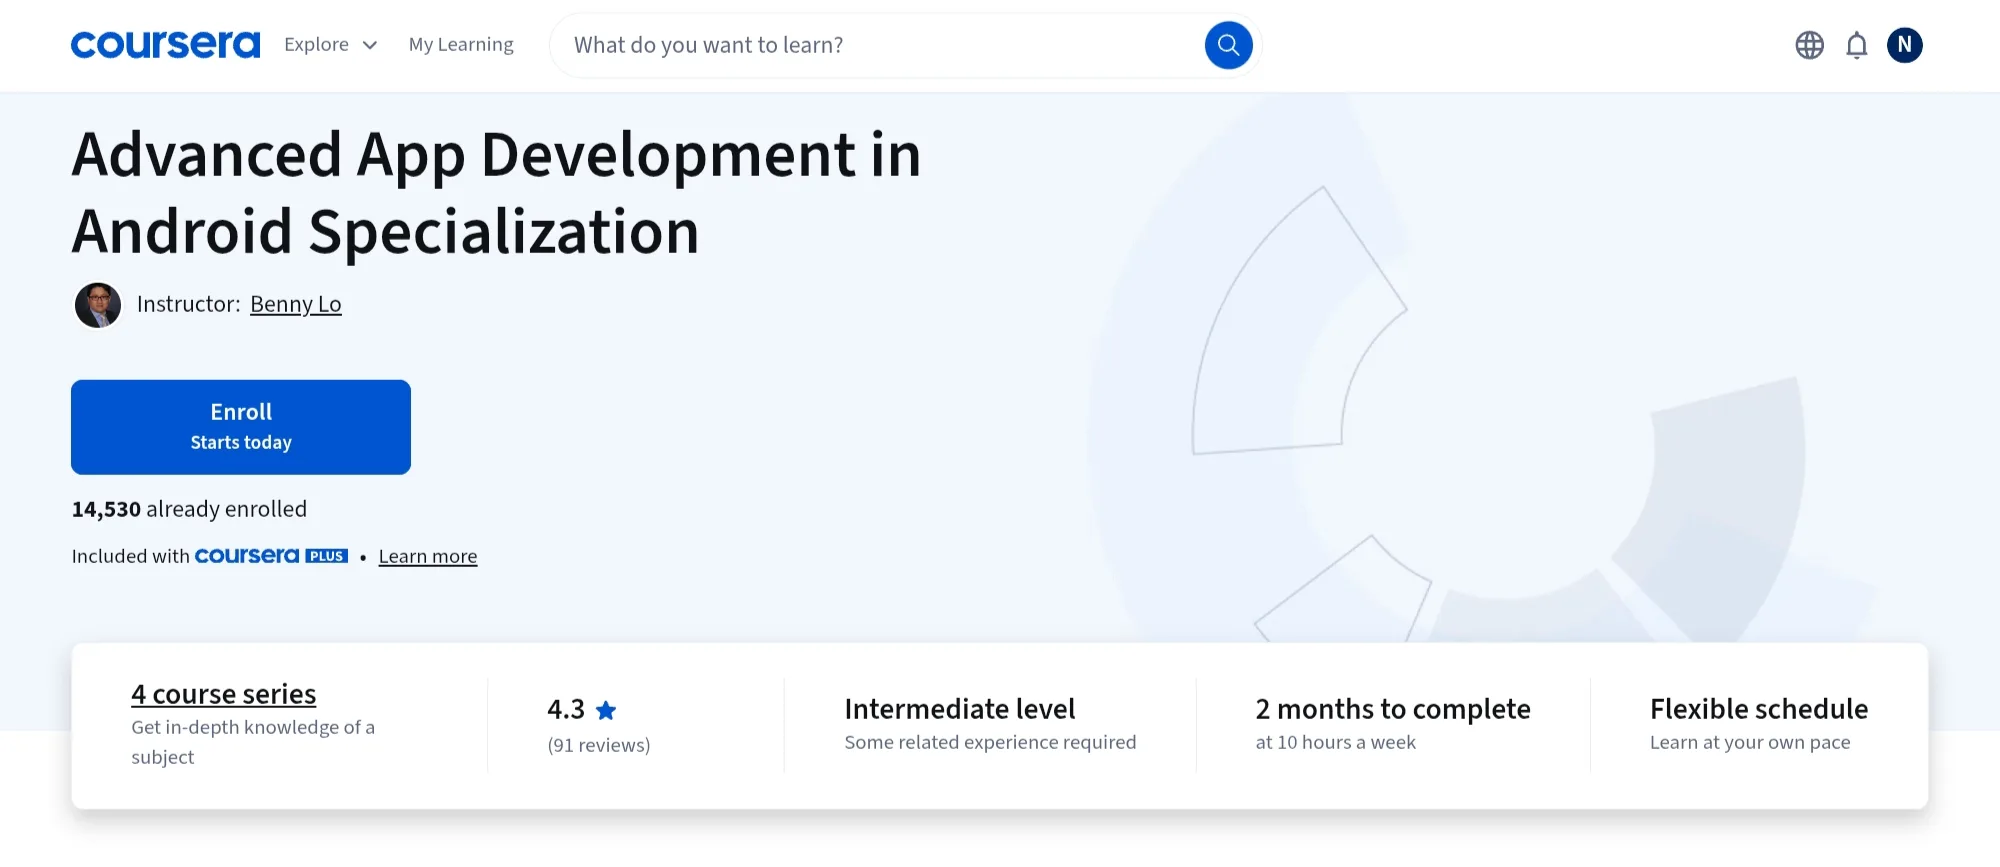Click the 'Learn at your own pace' text

(x=1750, y=742)
